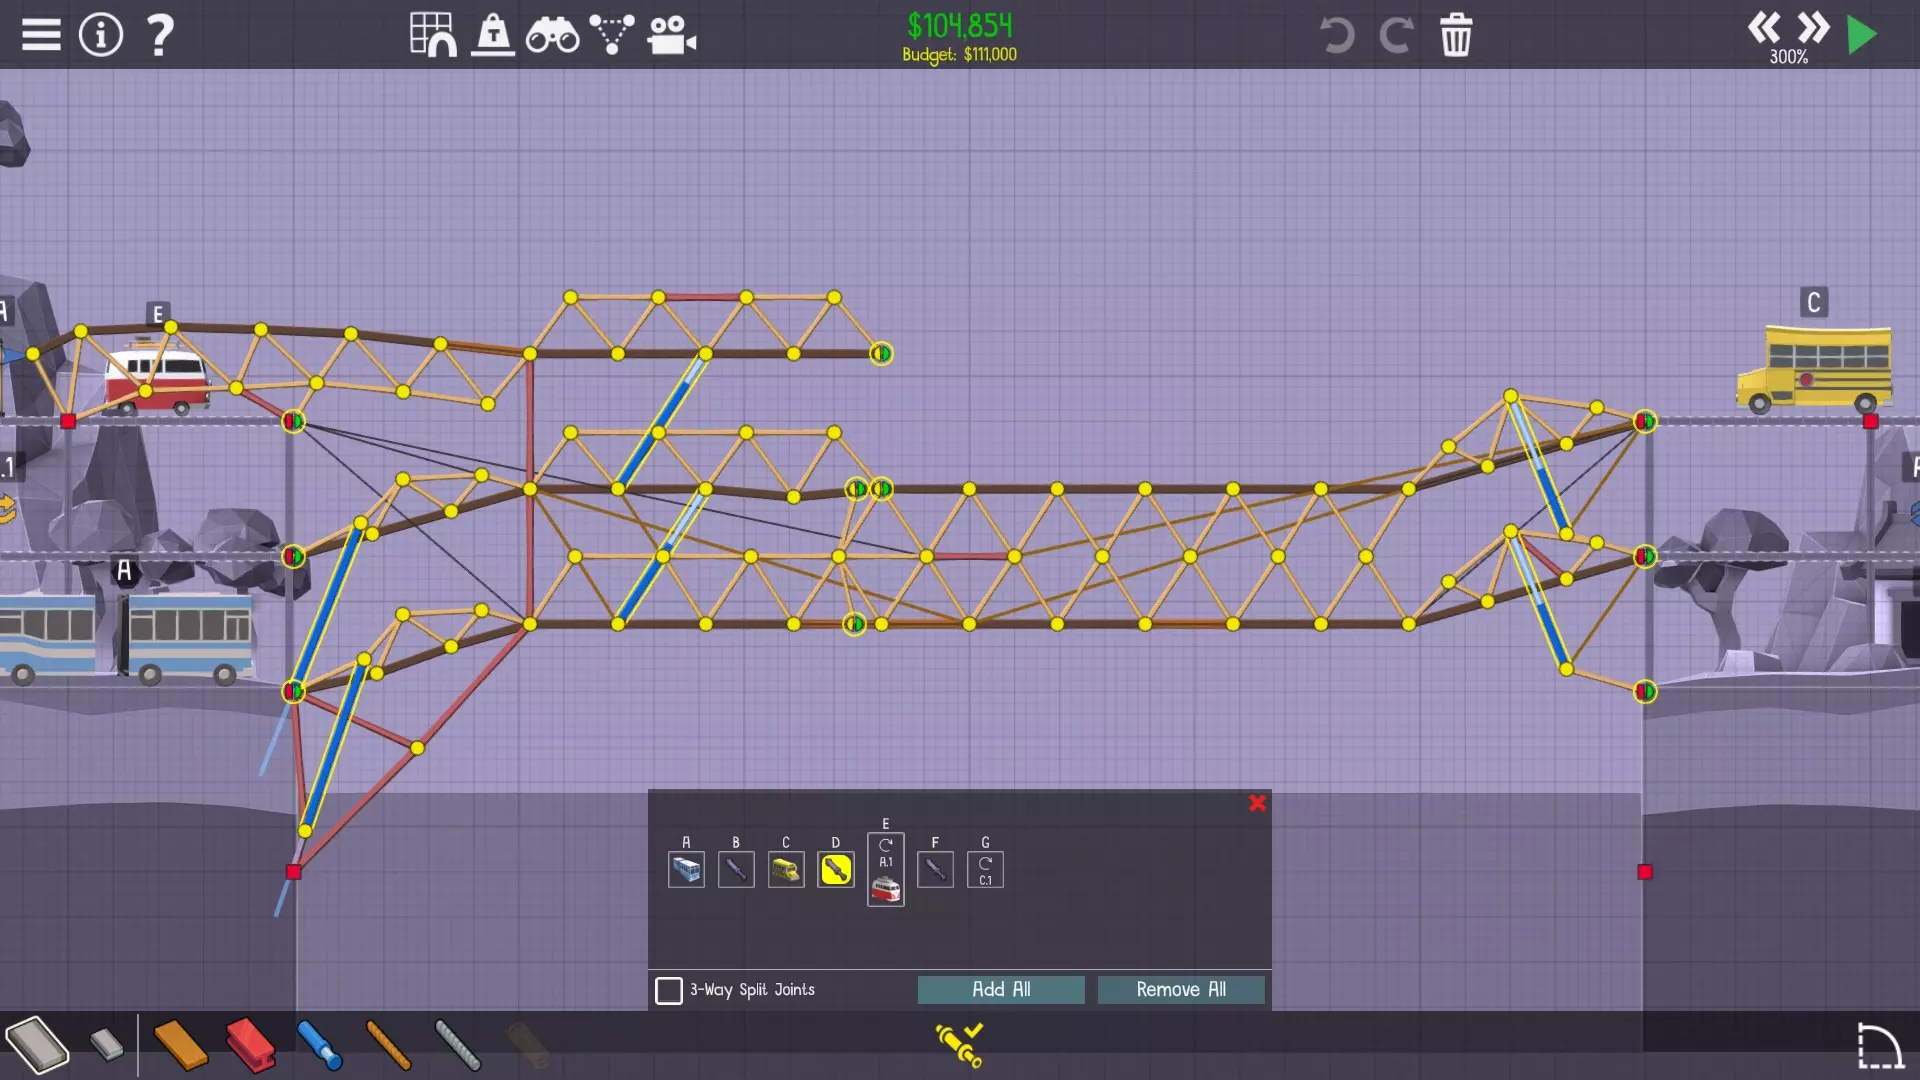This screenshot has height=1080, width=1920.
Task: Pick the red steel material
Action: pyautogui.click(x=250, y=1045)
